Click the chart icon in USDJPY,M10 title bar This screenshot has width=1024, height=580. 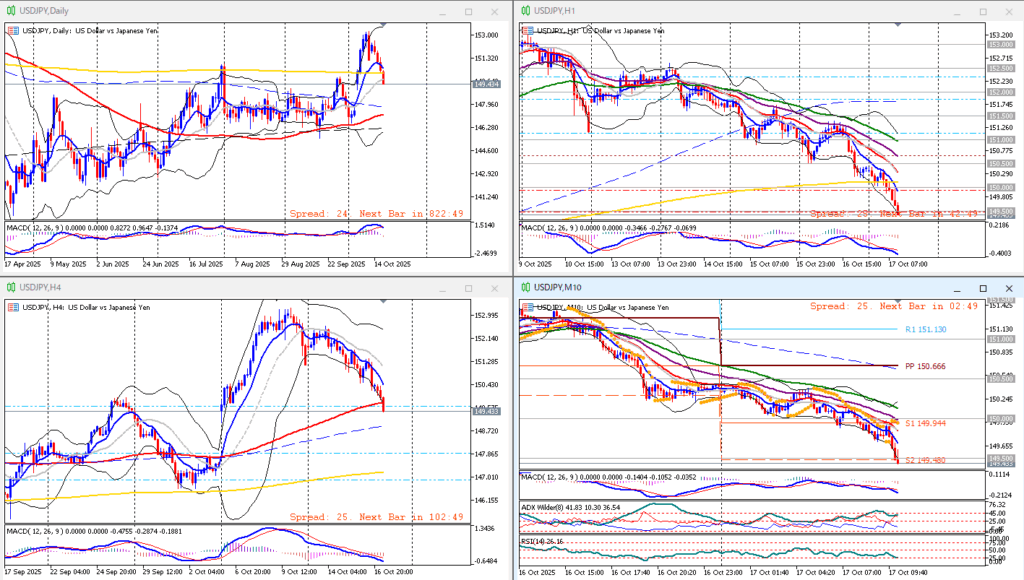tap(525, 289)
